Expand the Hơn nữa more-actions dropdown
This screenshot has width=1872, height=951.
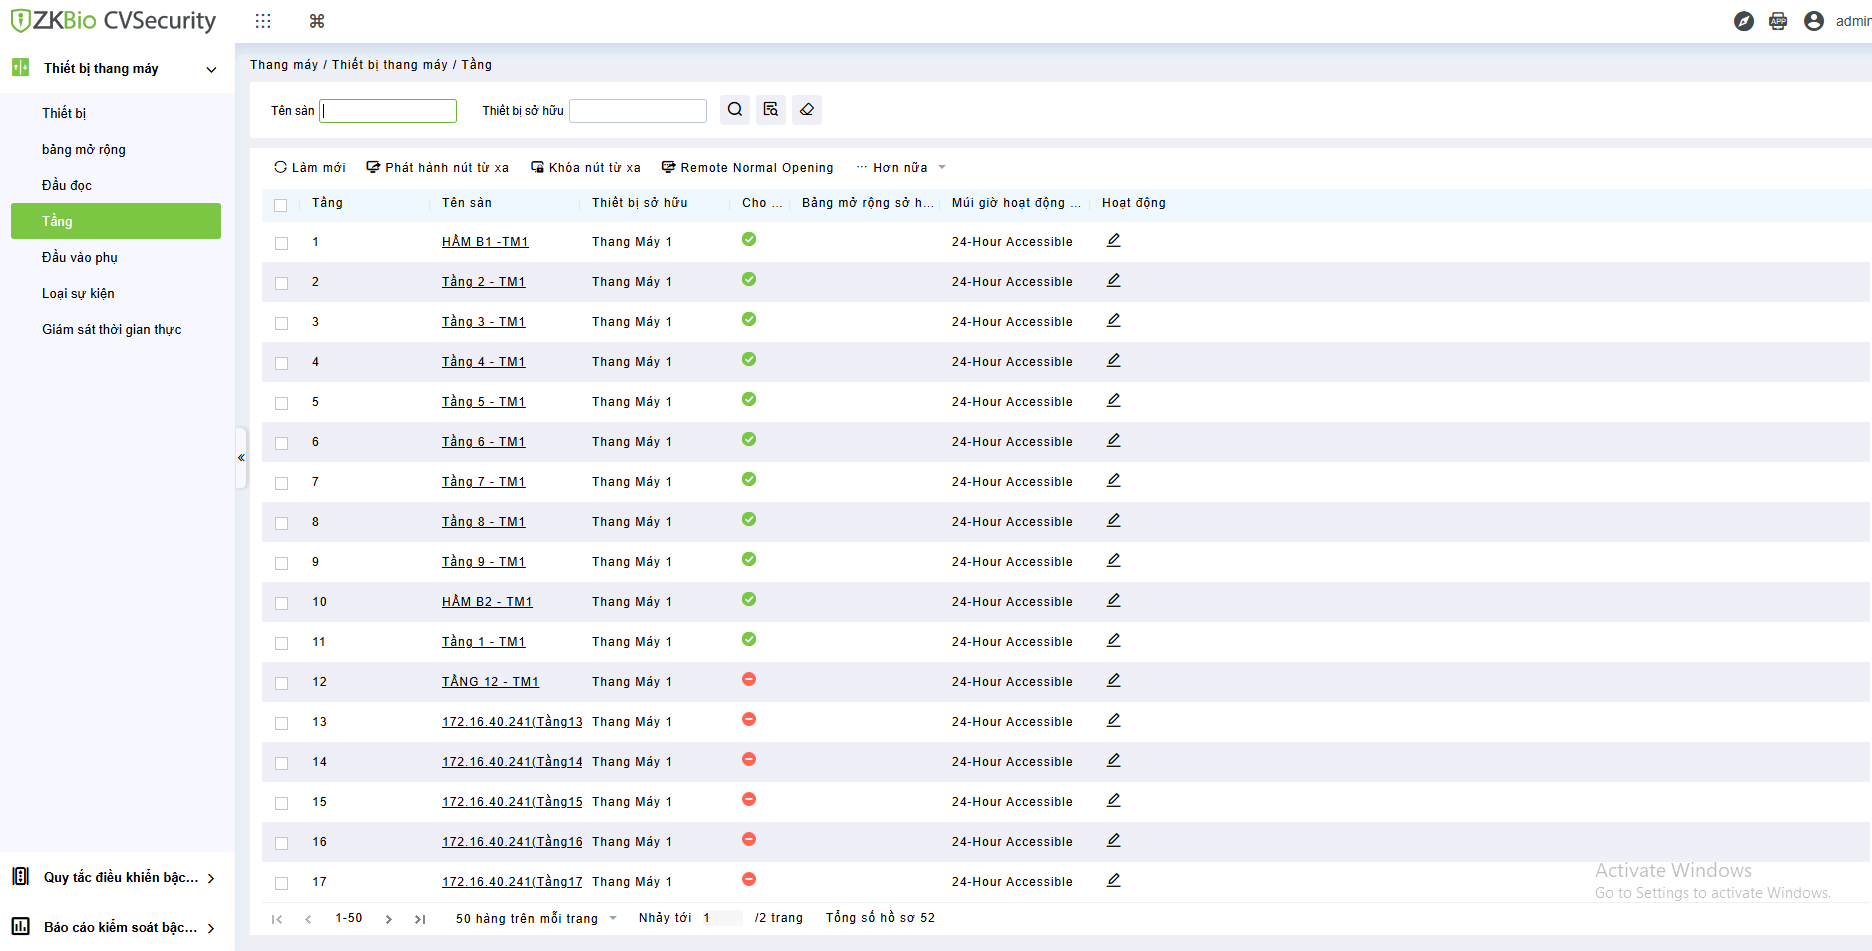coord(900,168)
